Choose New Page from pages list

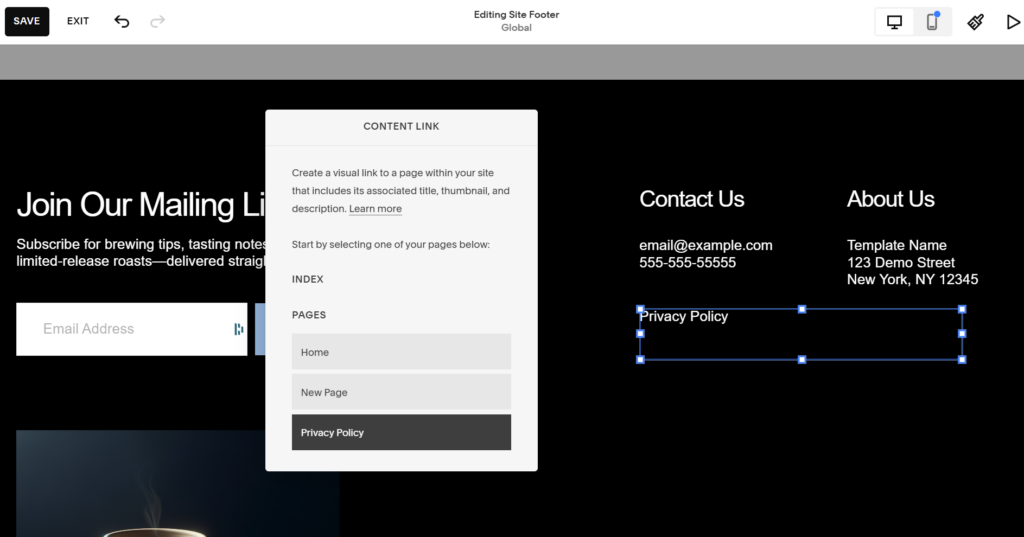click(x=401, y=392)
